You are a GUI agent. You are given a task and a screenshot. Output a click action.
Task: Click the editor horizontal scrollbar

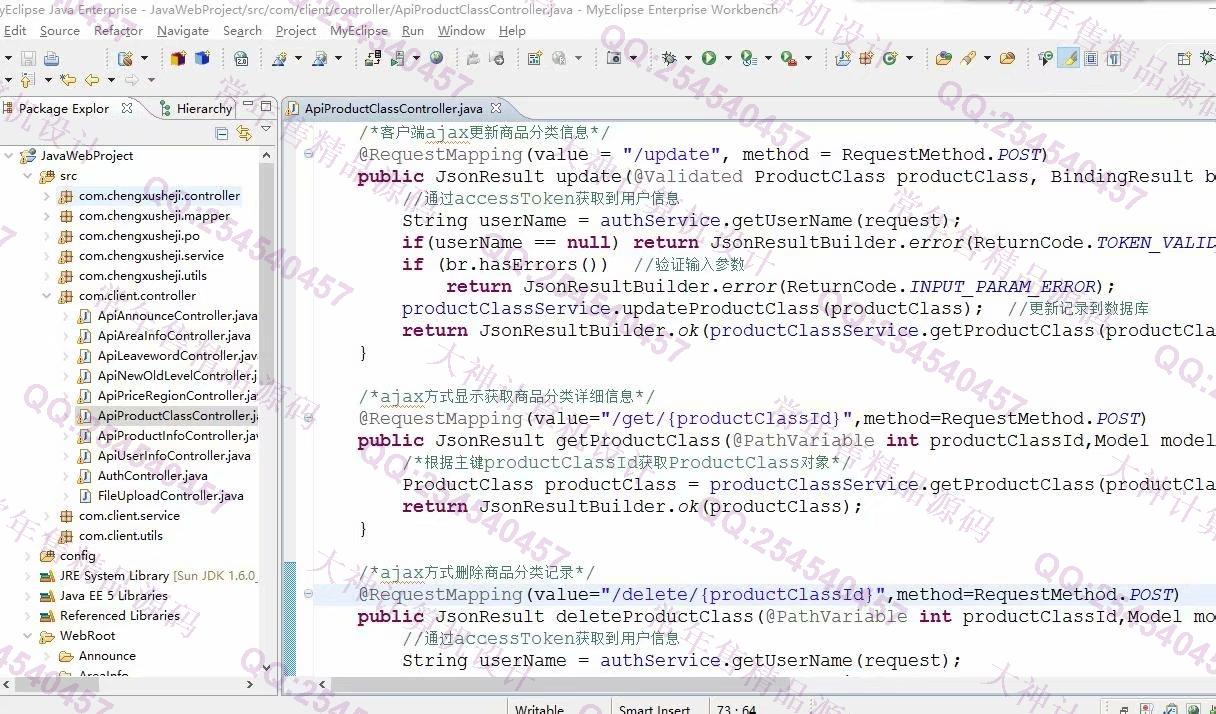pos(560,686)
